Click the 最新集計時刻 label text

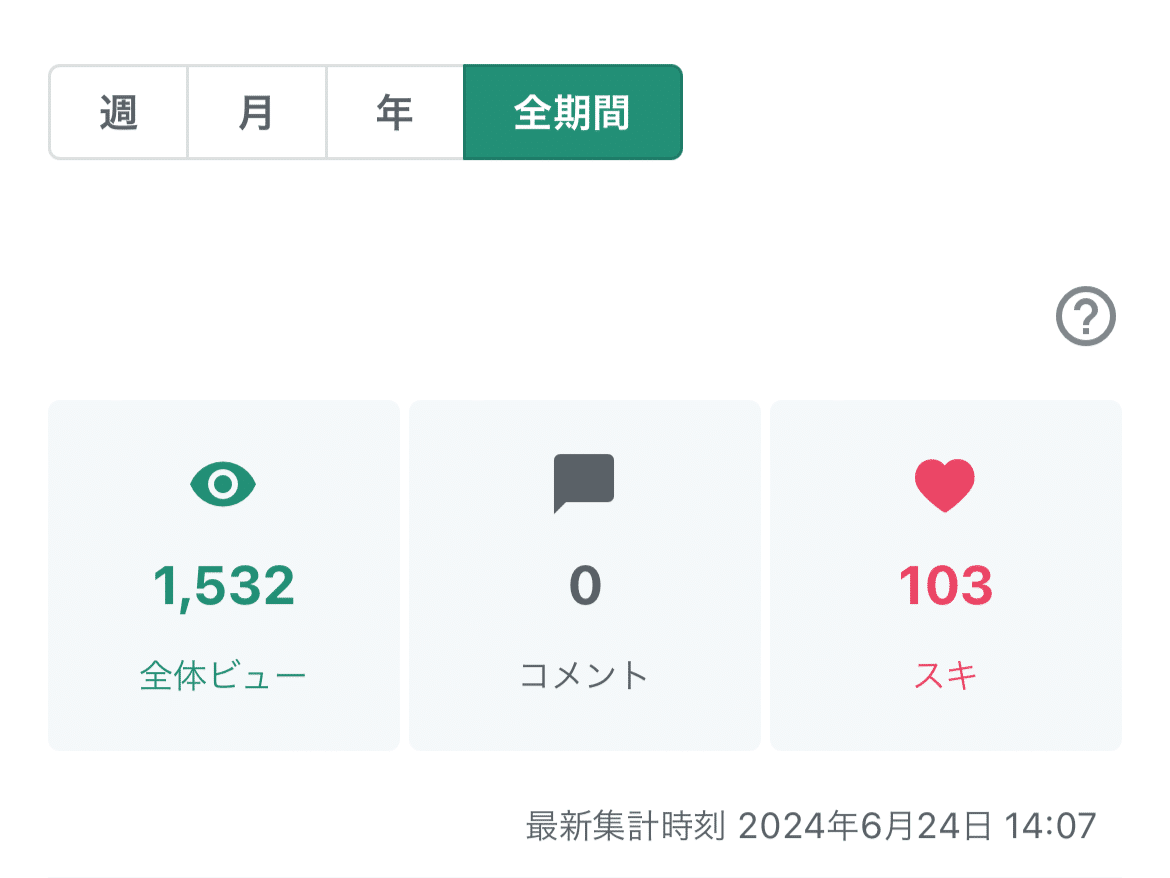pyautogui.click(x=626, y=827)
